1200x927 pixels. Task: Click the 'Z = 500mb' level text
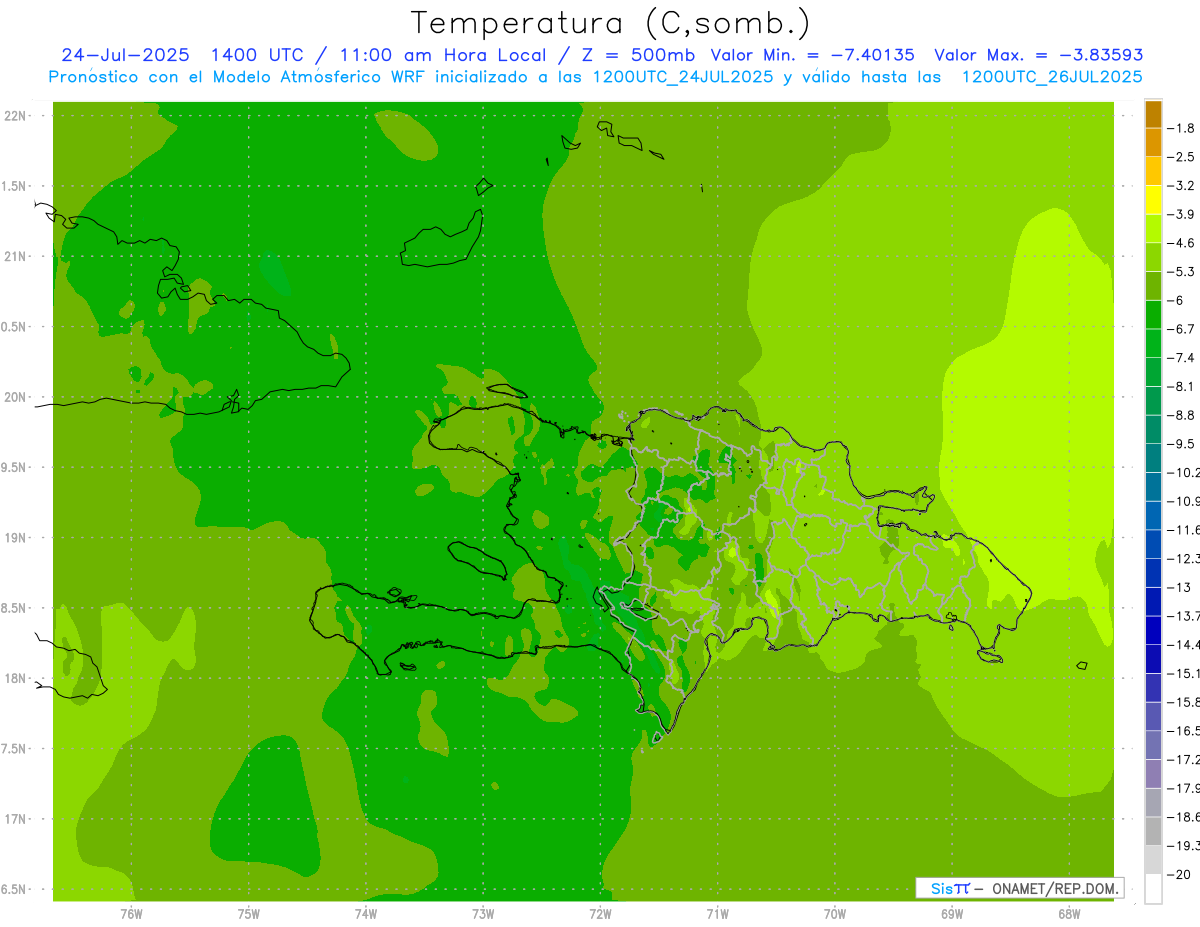click(x=636, y=55)
